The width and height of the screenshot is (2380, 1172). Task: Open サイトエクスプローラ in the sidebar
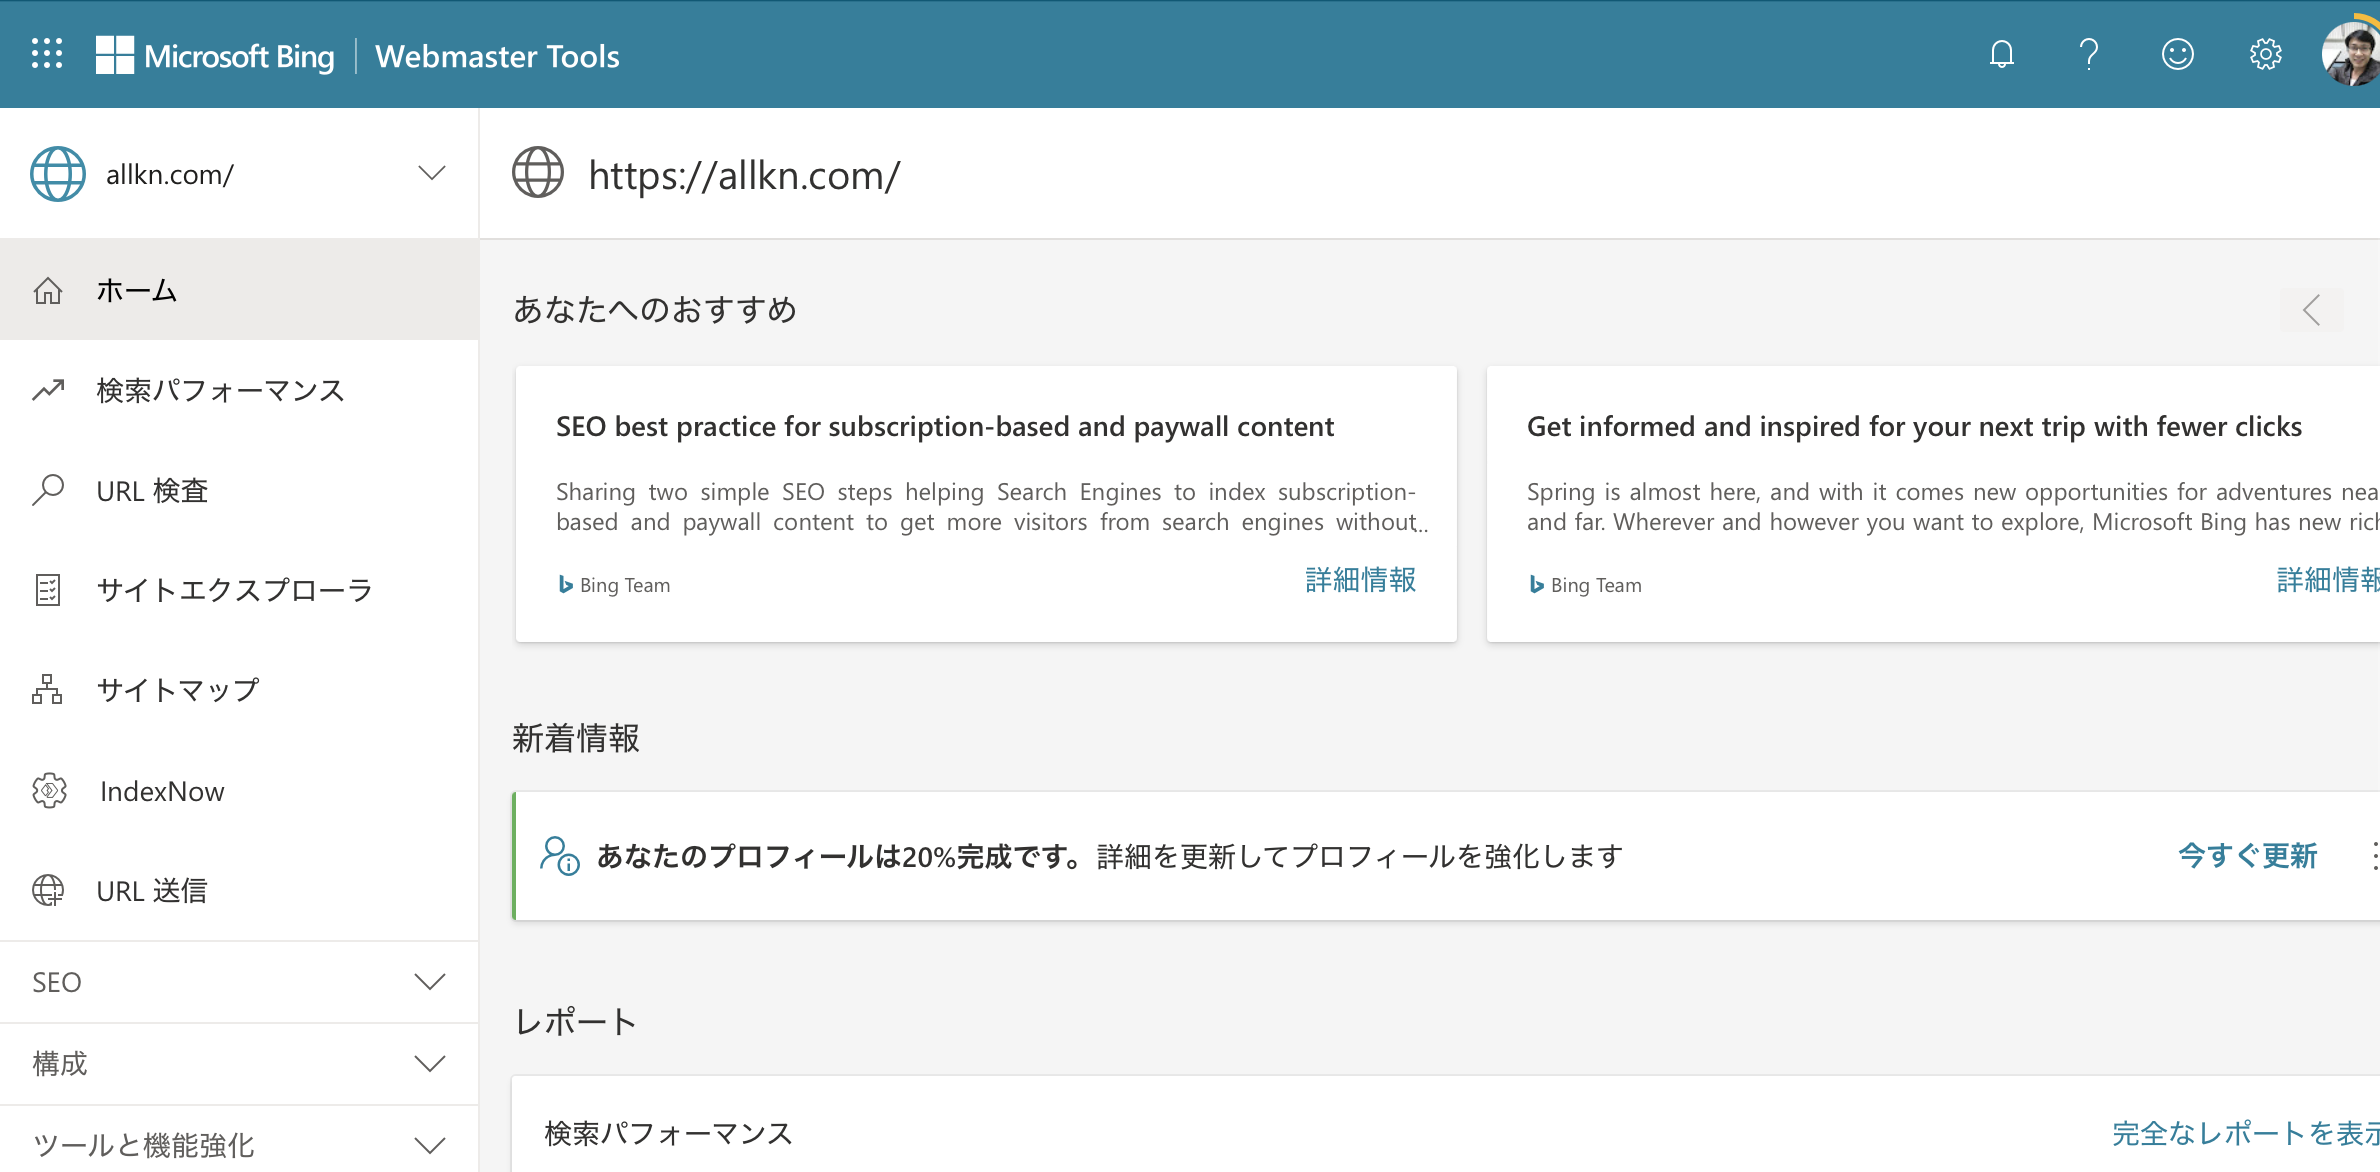point(239,590)
